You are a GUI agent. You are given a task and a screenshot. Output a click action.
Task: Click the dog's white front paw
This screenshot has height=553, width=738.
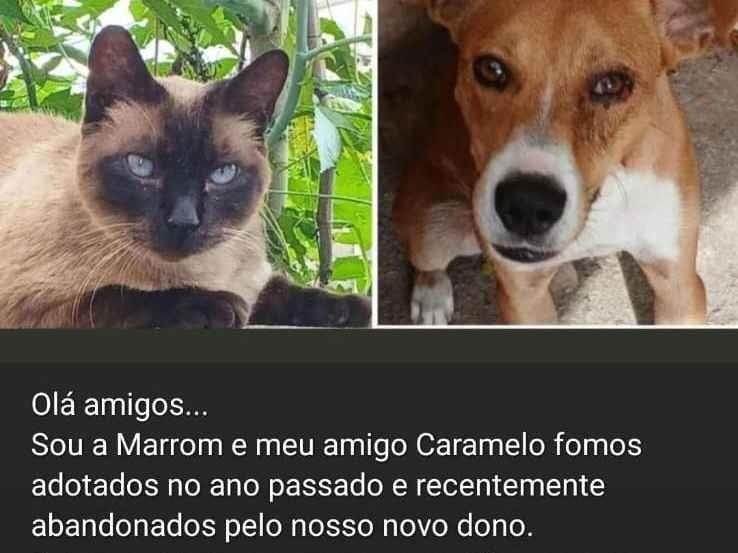click(x=431, y=297)
